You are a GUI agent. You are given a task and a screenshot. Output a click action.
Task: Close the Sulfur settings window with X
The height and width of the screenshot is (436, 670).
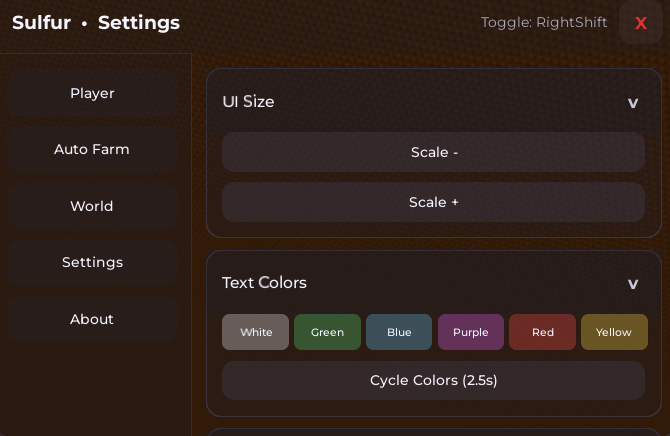(x=641, y=23)
